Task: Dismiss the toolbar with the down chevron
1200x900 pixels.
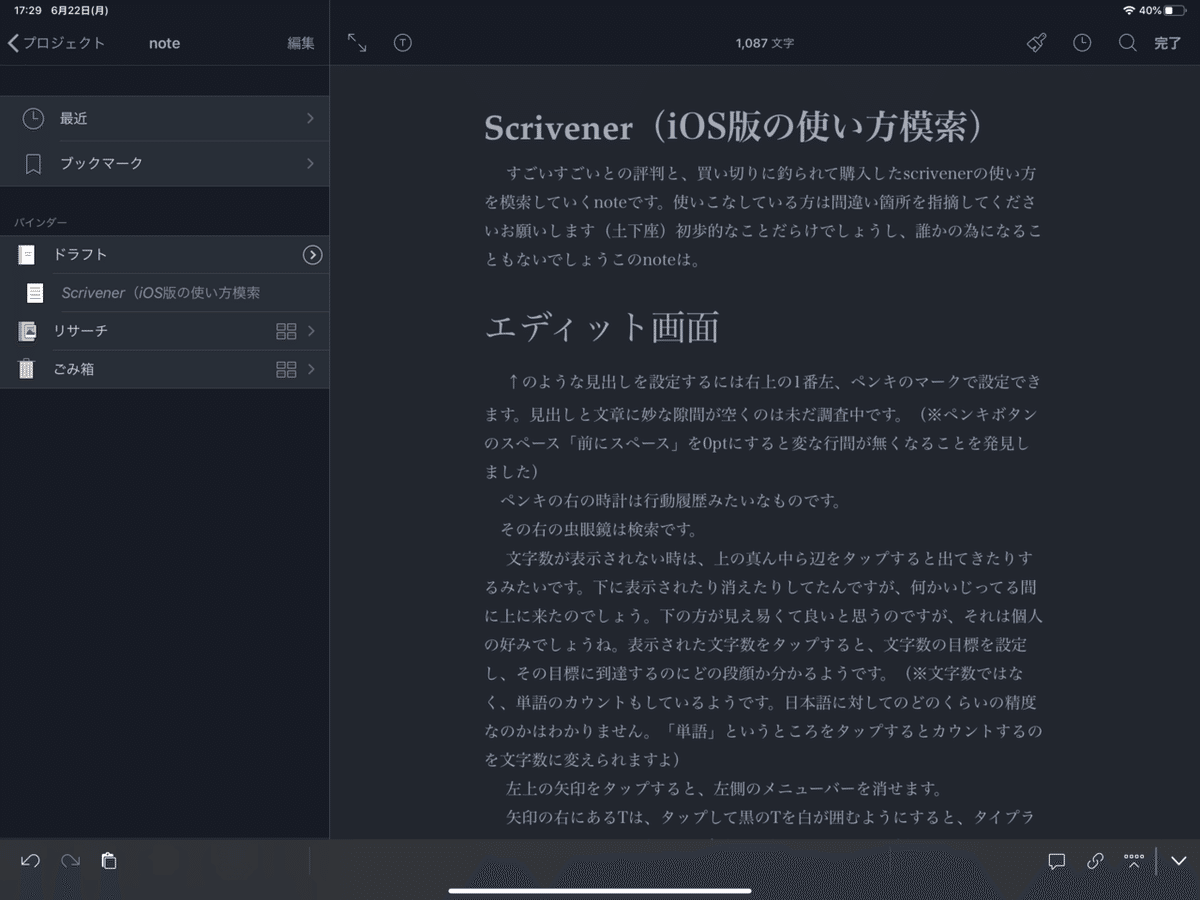Action: [1178, 860]
